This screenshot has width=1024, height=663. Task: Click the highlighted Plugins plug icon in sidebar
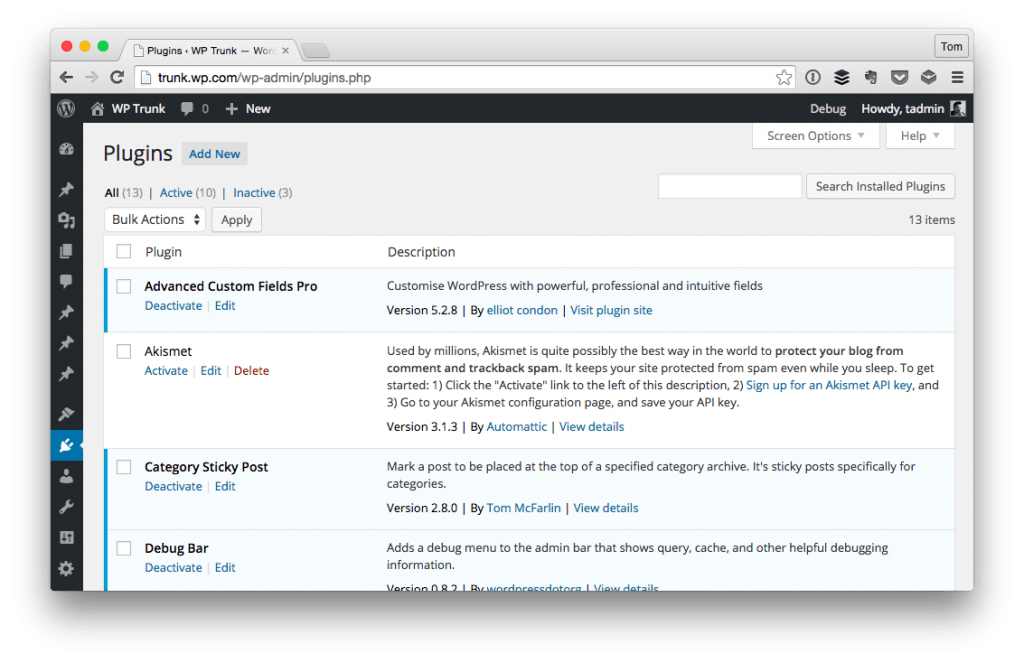67,445
